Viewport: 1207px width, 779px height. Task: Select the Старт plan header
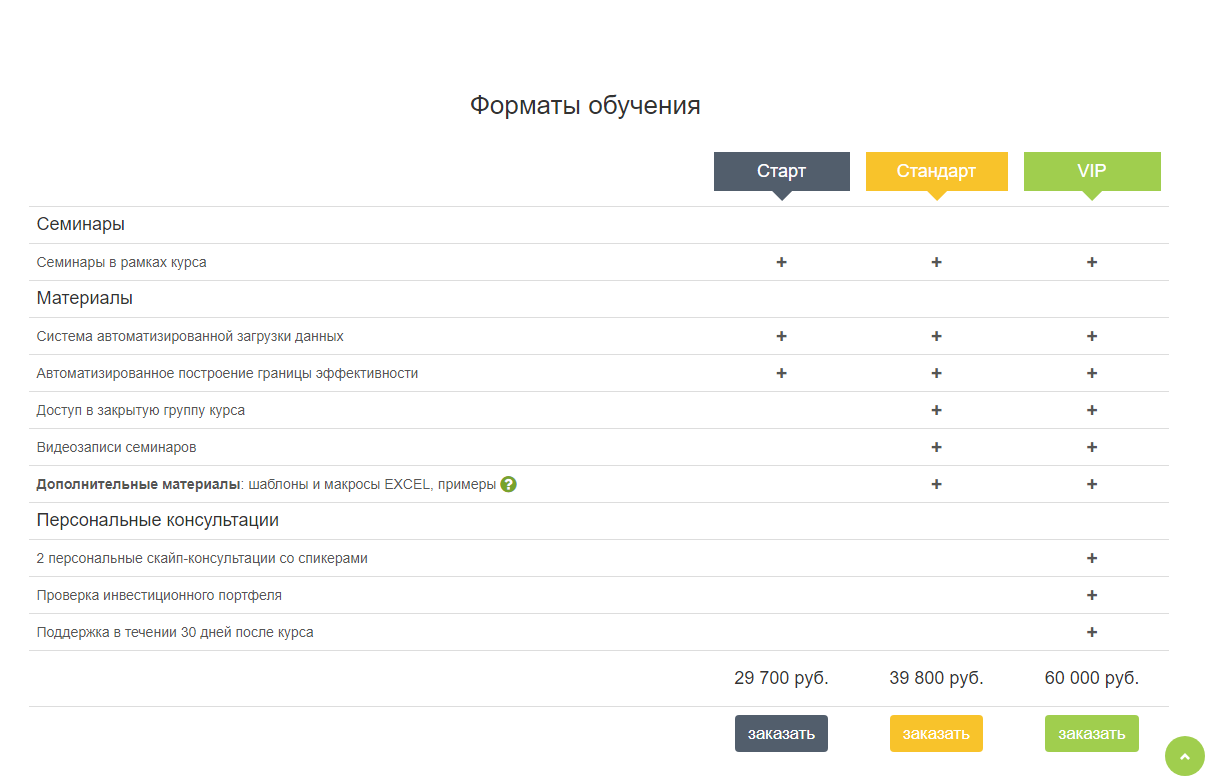[781, 171]
